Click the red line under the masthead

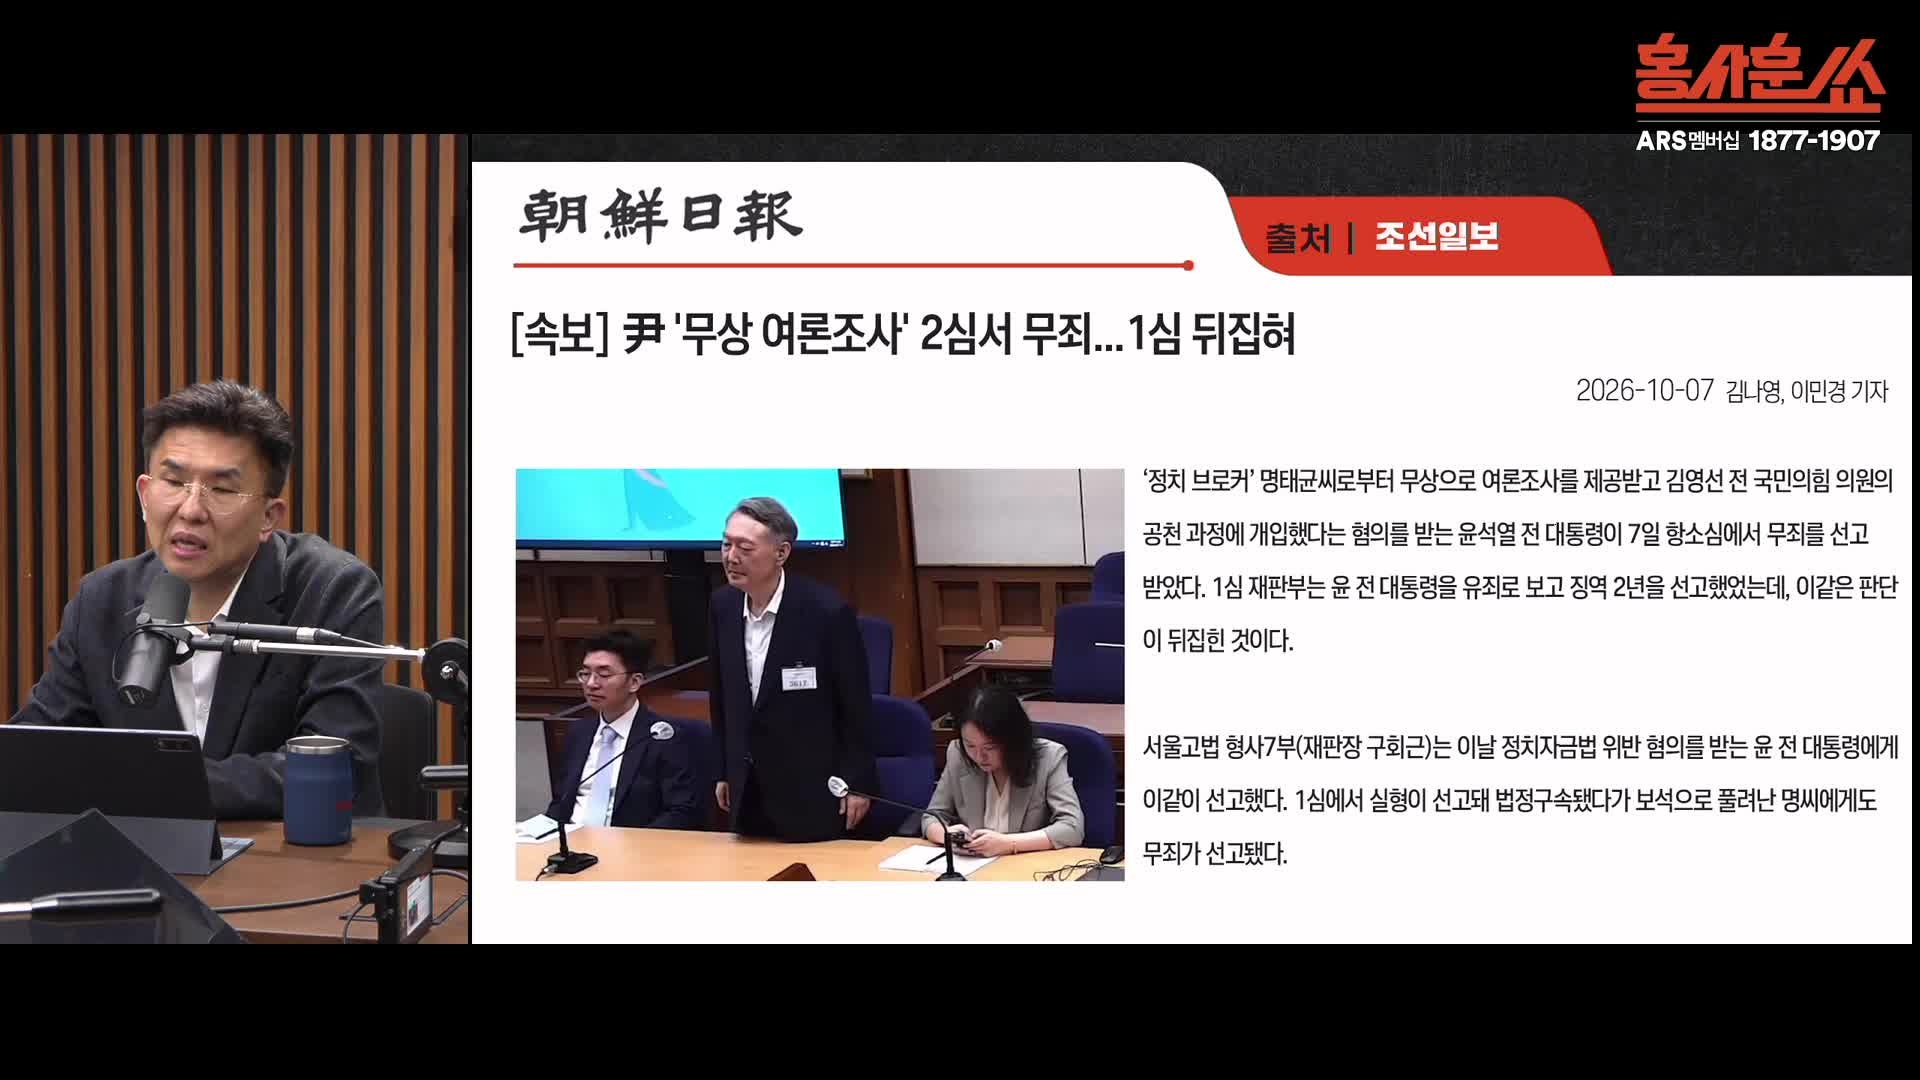click(x=853, y=266)
